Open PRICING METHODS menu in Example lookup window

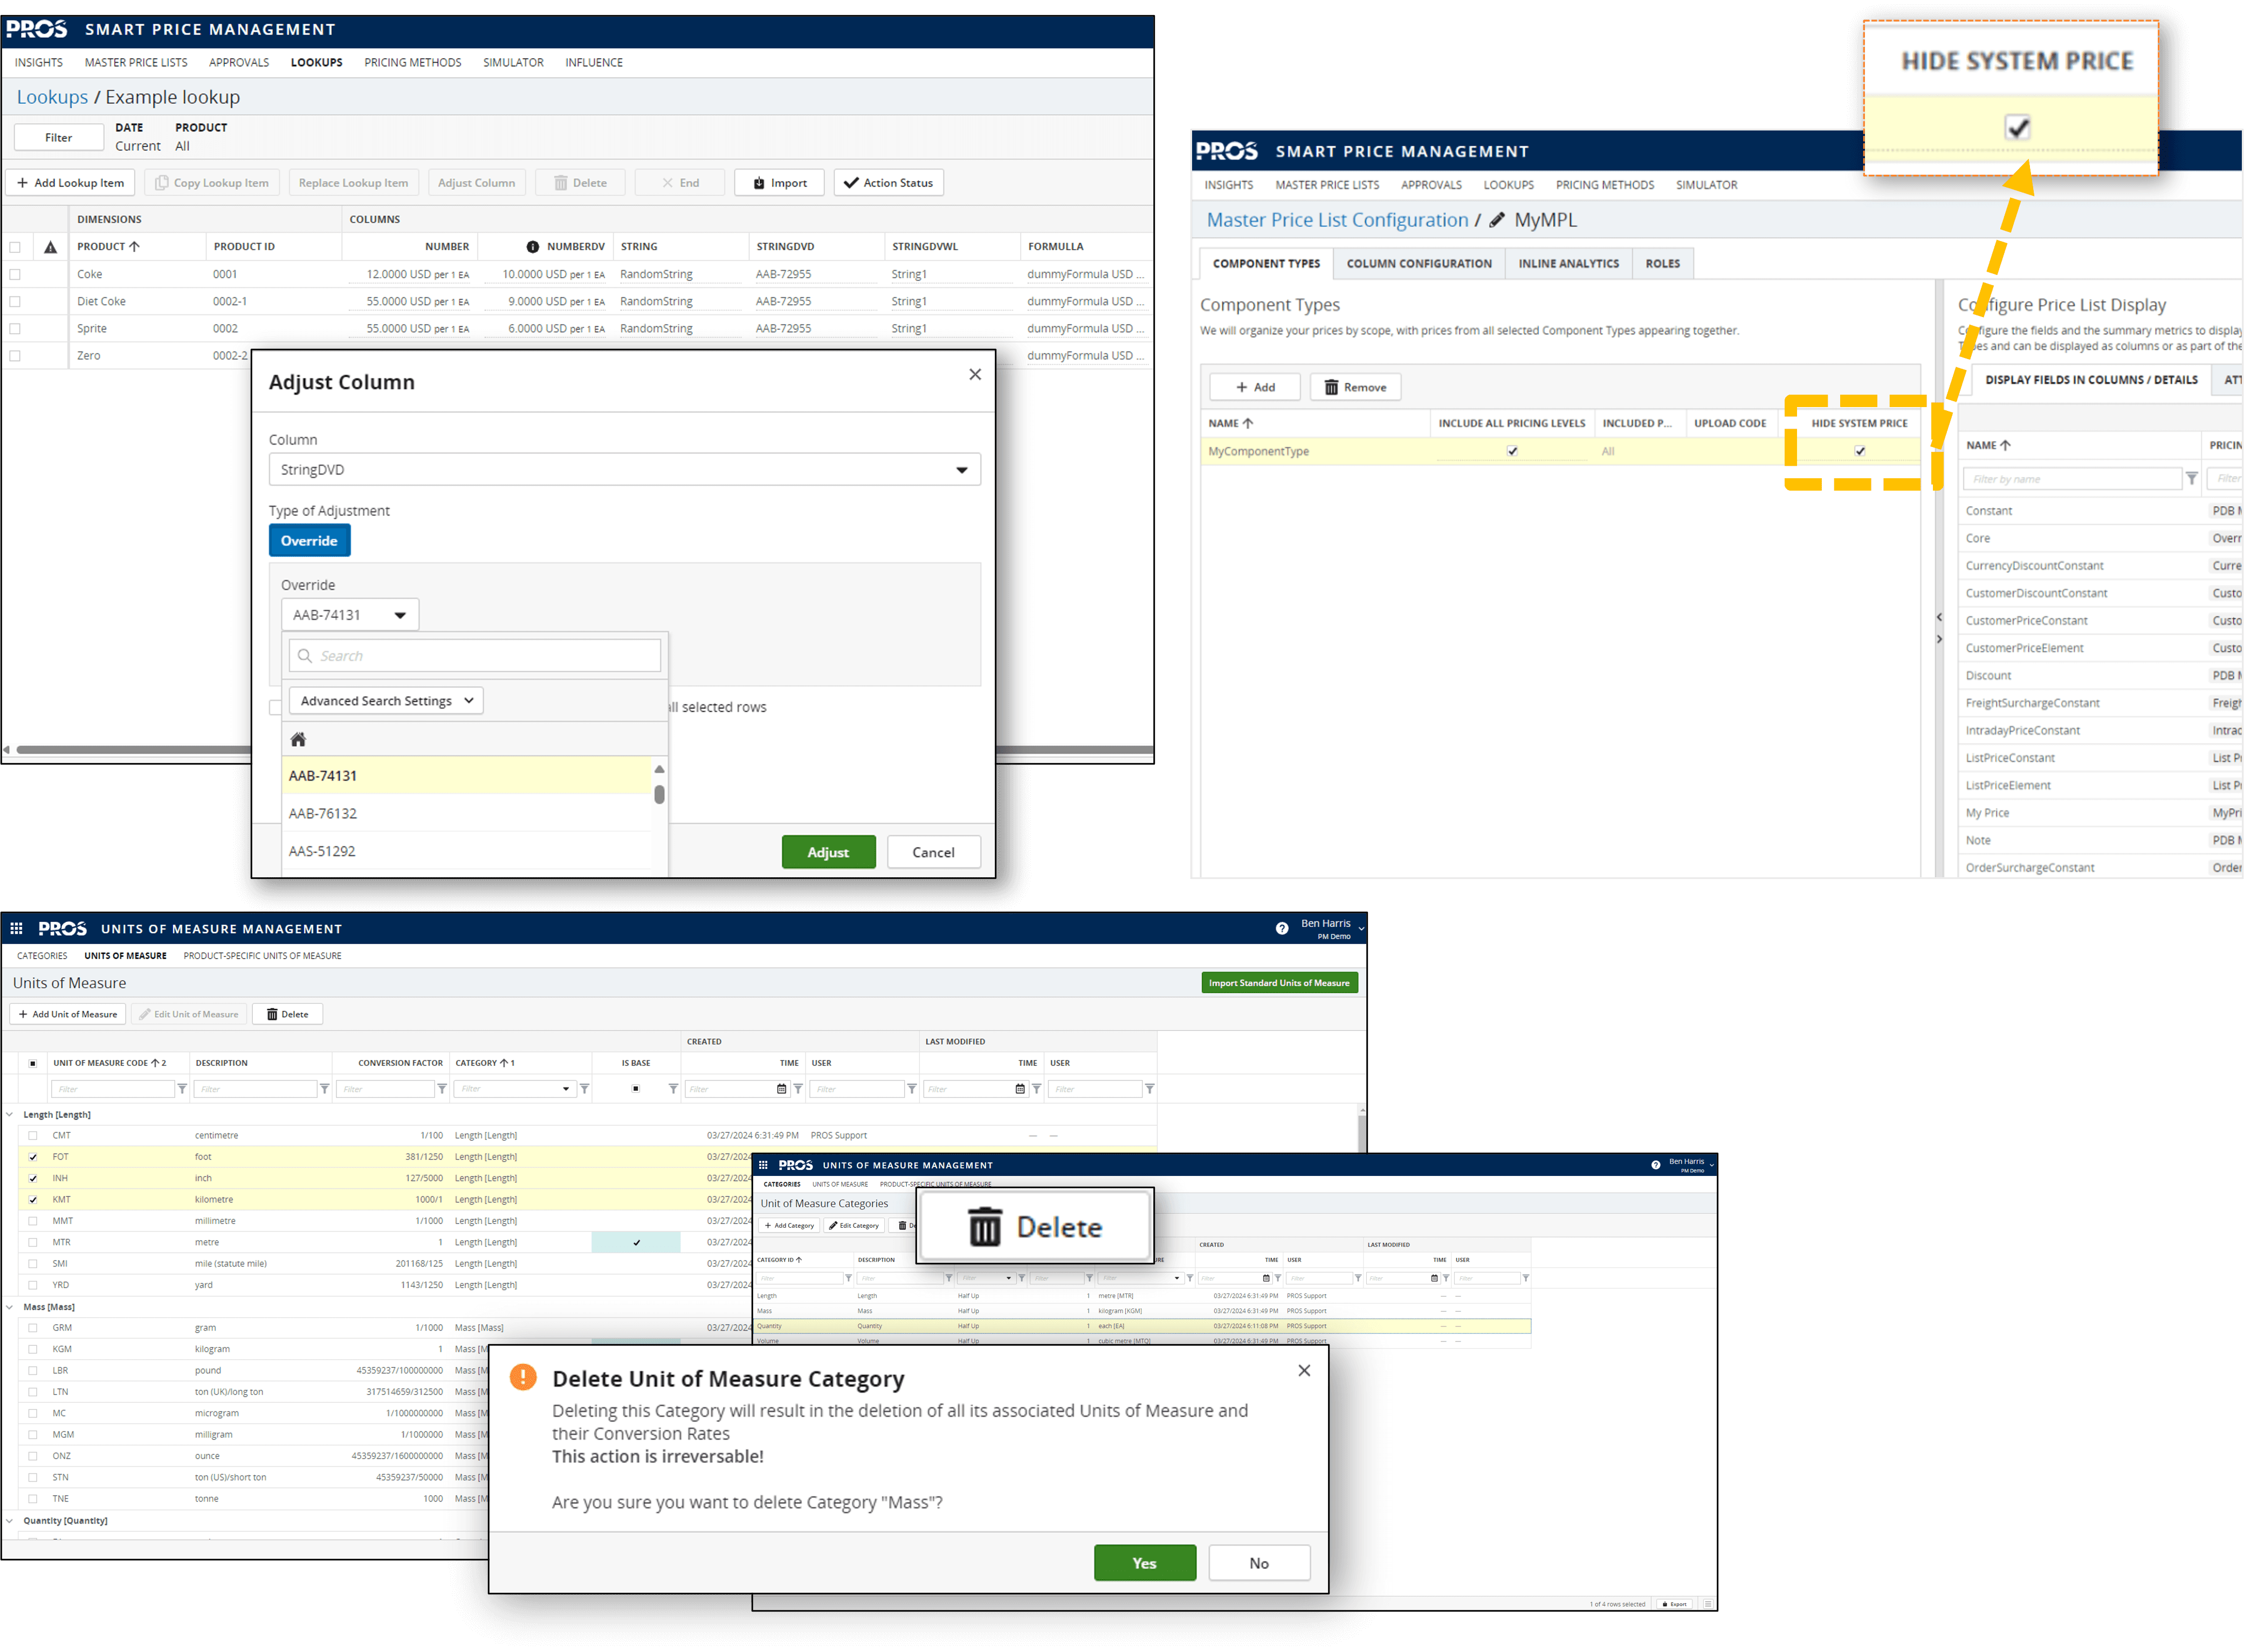click(412, 63)
